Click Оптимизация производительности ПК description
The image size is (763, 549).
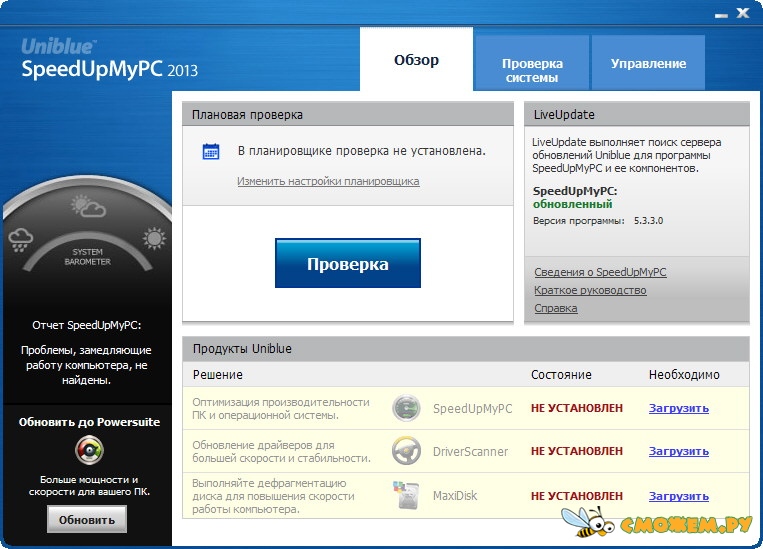(281, 409)
